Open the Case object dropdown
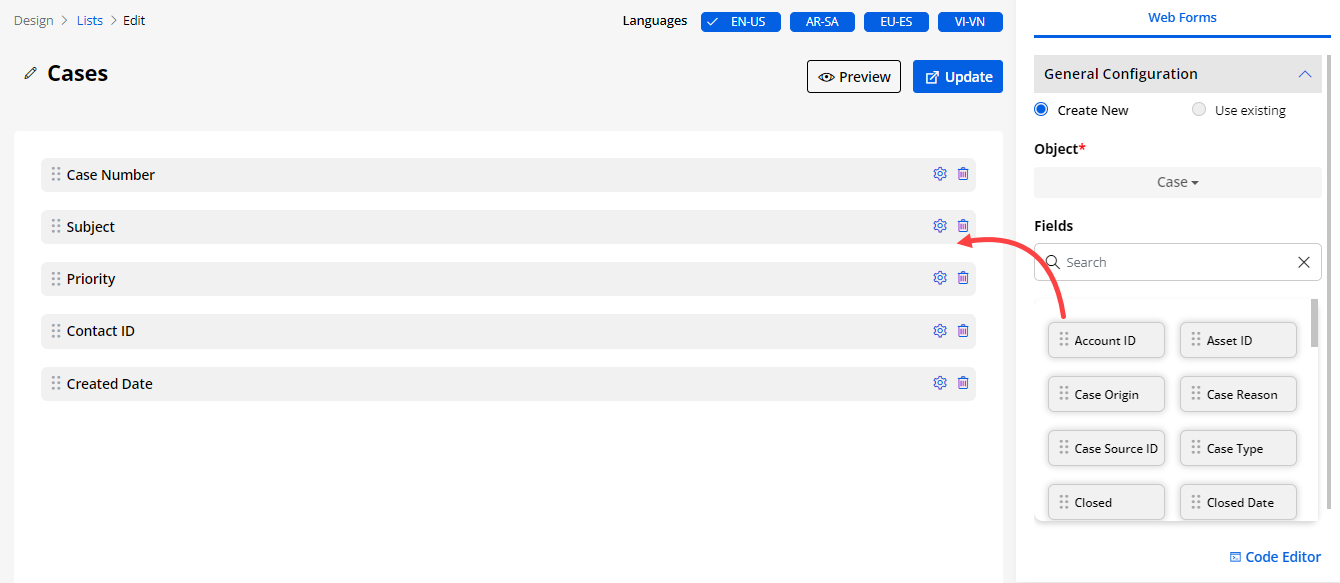1340x583 pixels. (x=1177, y=182)
